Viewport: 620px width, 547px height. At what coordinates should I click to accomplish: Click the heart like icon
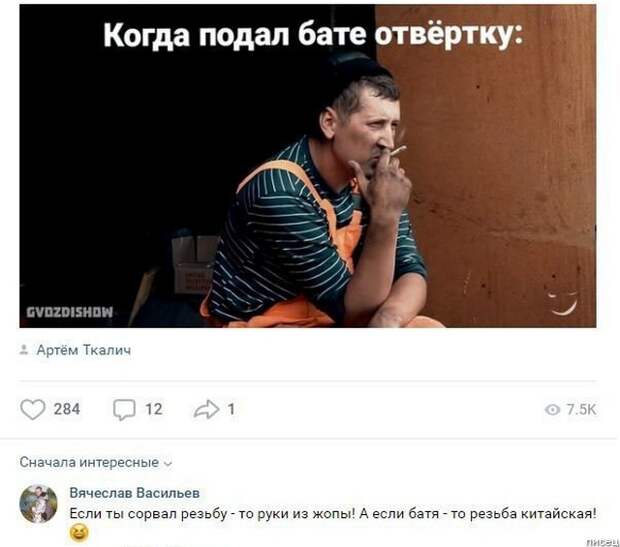tap(33, 409)
